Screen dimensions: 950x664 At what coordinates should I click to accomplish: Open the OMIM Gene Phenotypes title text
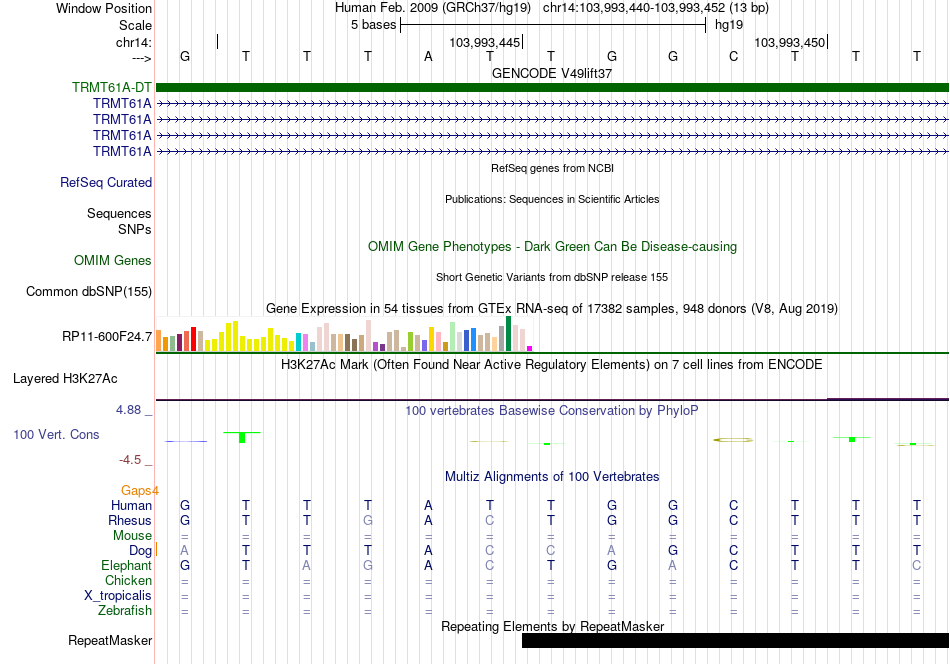coord(552,247)
